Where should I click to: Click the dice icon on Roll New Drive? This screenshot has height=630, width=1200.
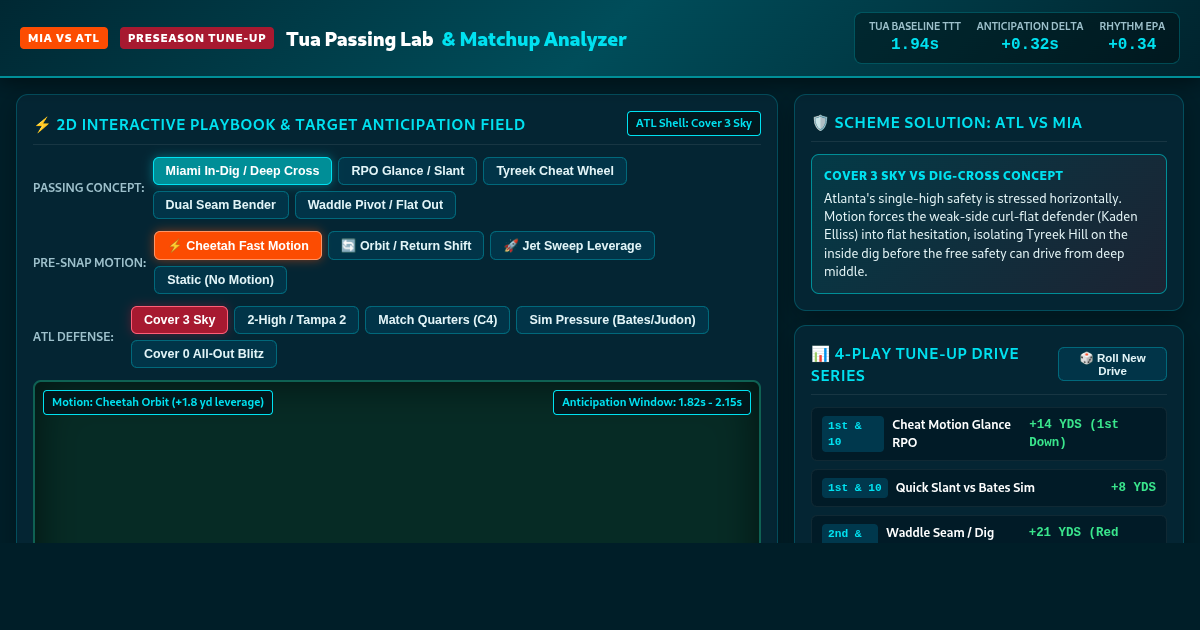coord(1086,358)
